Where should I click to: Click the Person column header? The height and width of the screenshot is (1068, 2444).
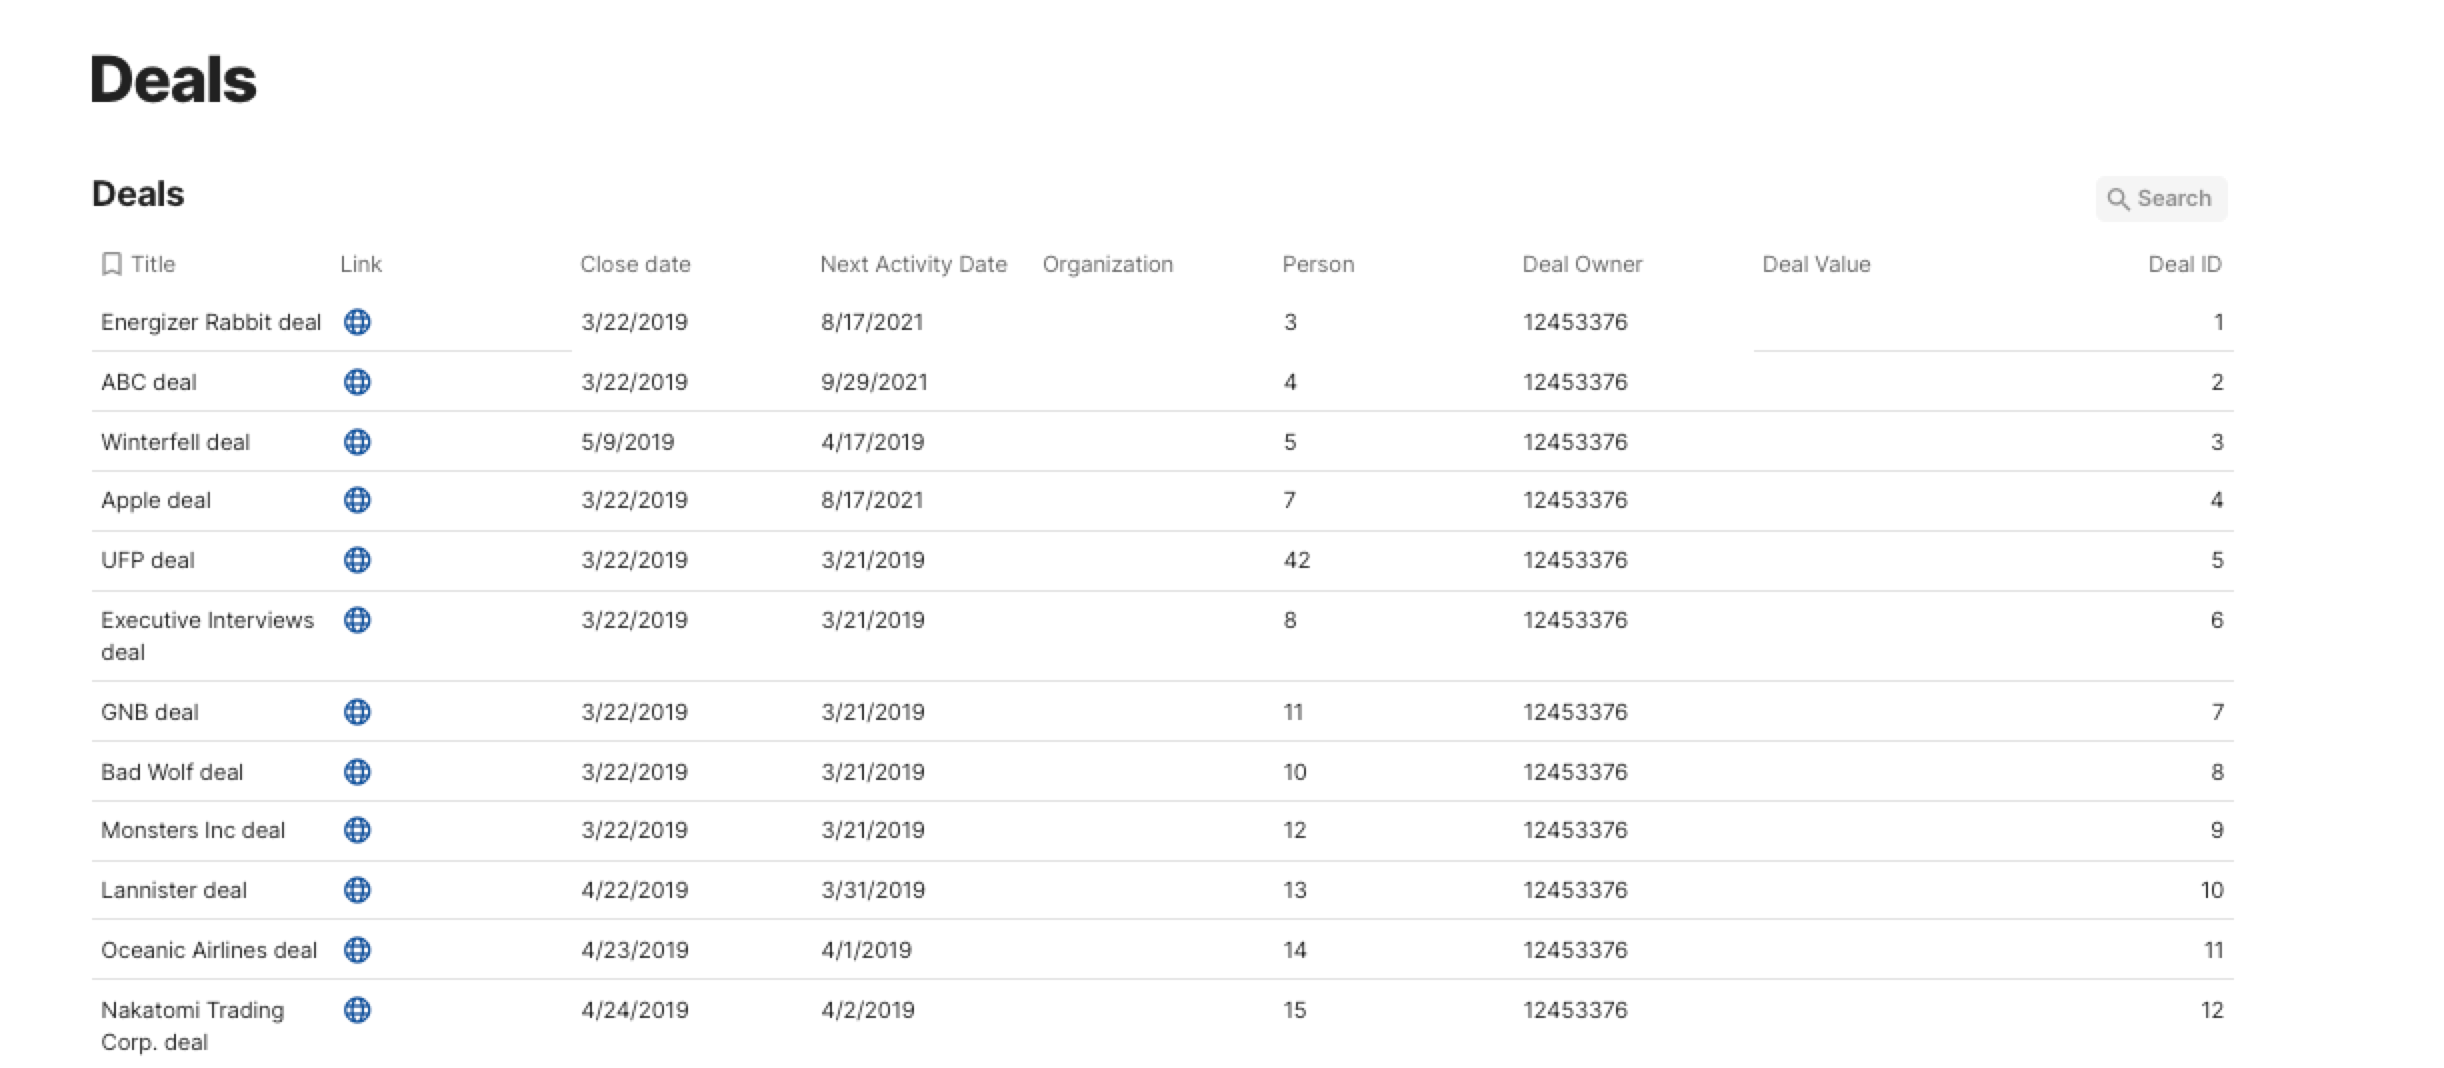click(1318, 264)
